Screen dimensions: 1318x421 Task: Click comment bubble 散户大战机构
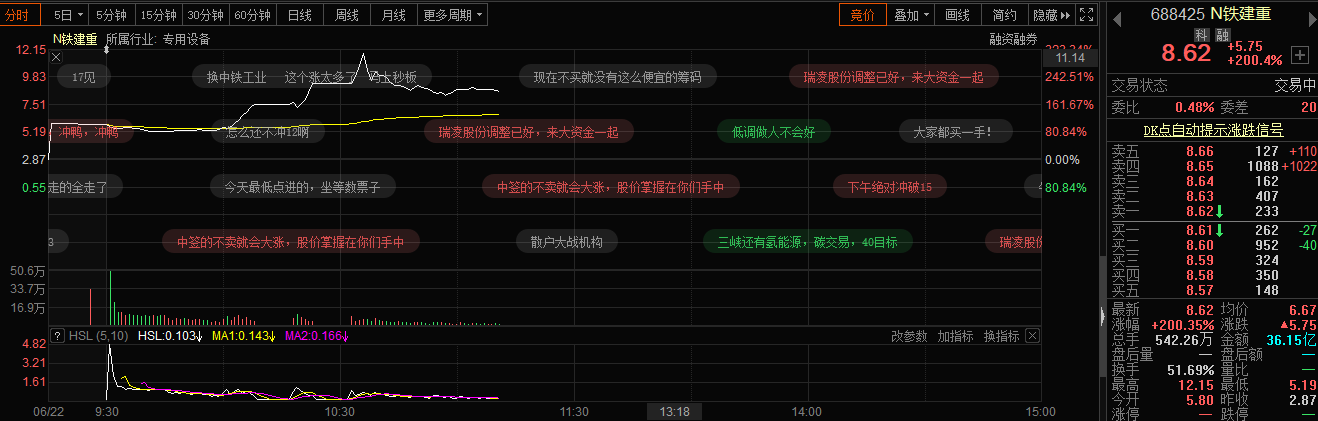567,241
